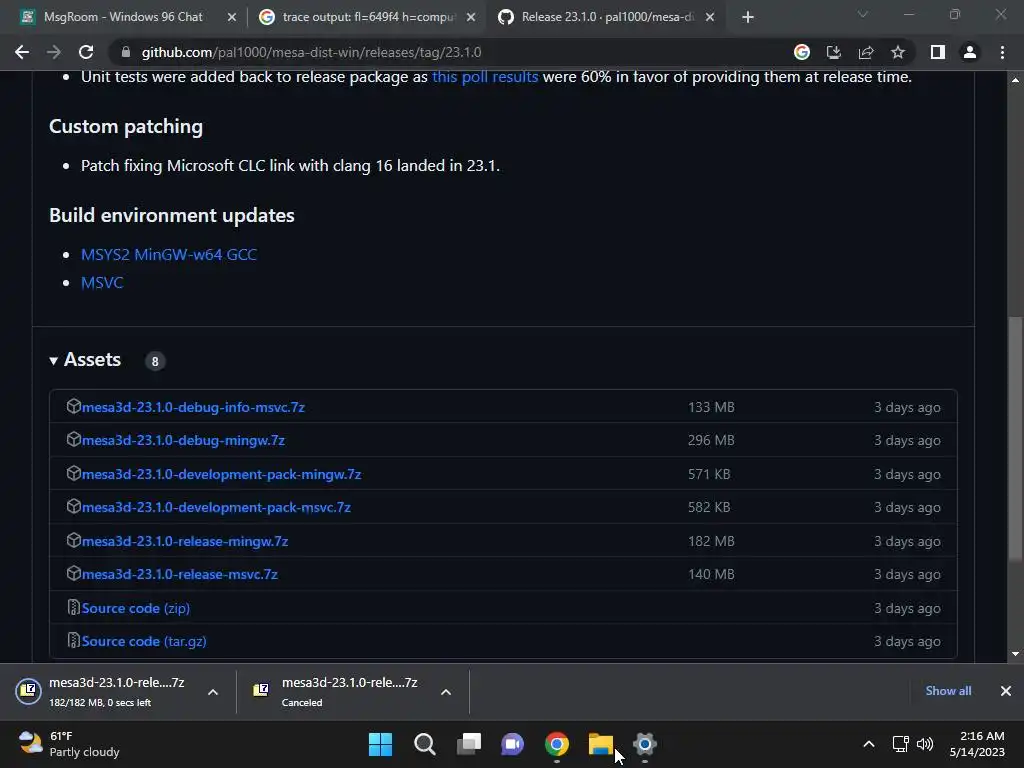Open the volume icon in the system tray
This screenshot has width=1024, height=768.
925,744
